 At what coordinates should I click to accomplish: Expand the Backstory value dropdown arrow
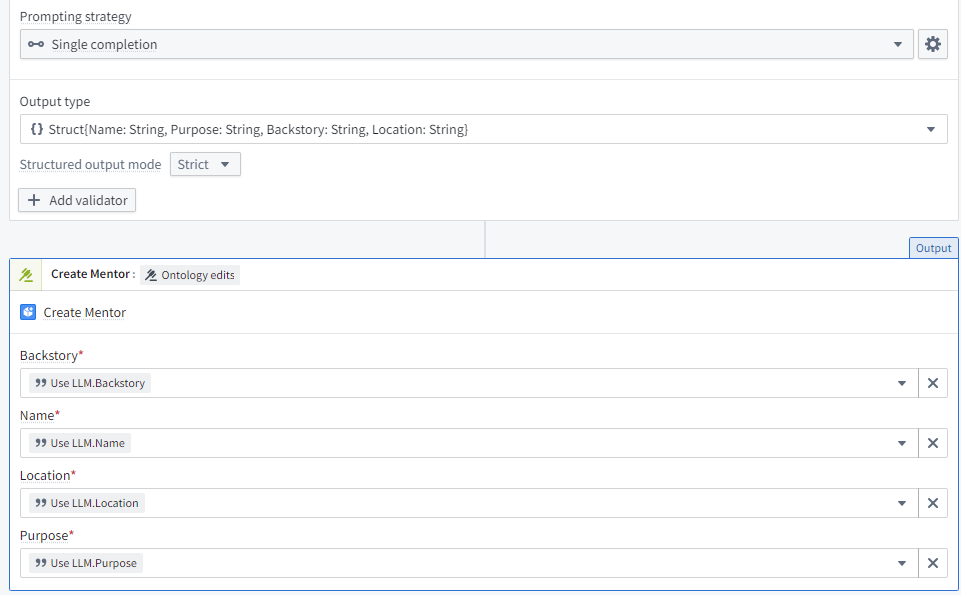coord(901,383)
